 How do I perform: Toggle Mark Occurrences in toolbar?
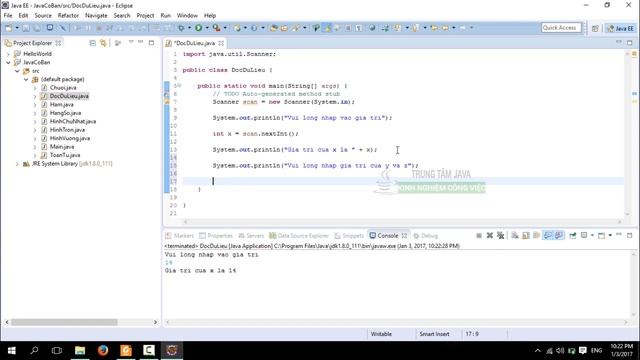coord(327,28)
